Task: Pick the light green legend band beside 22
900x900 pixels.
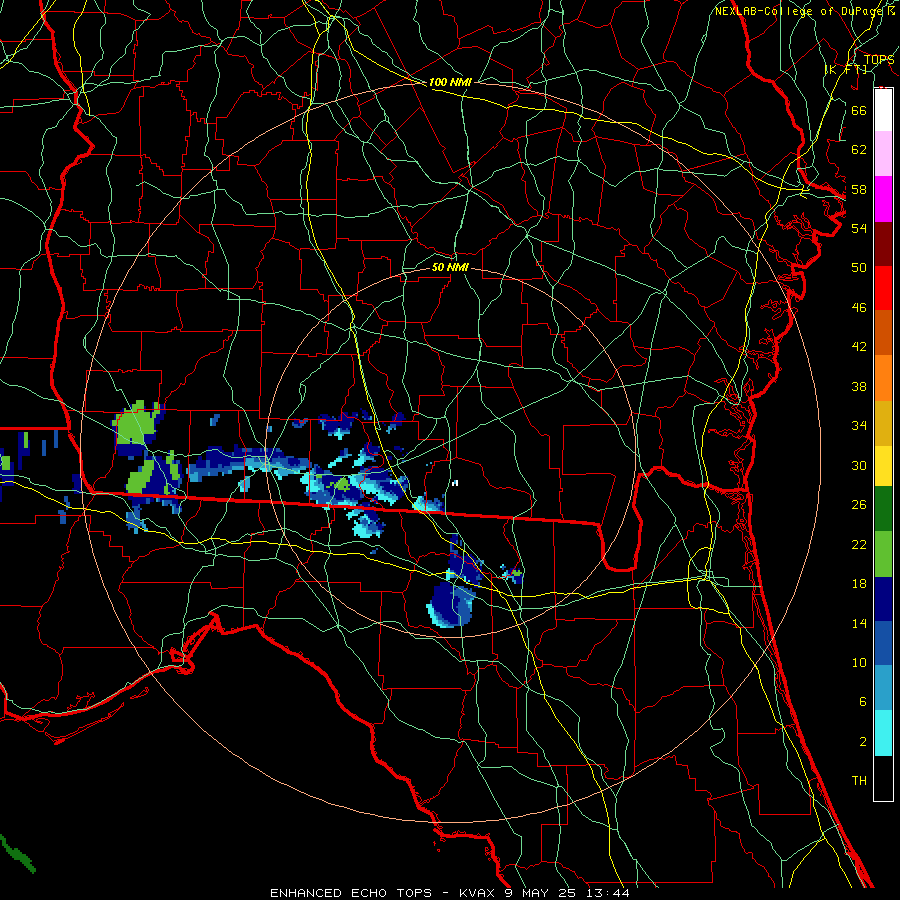Action: point(883,554)
